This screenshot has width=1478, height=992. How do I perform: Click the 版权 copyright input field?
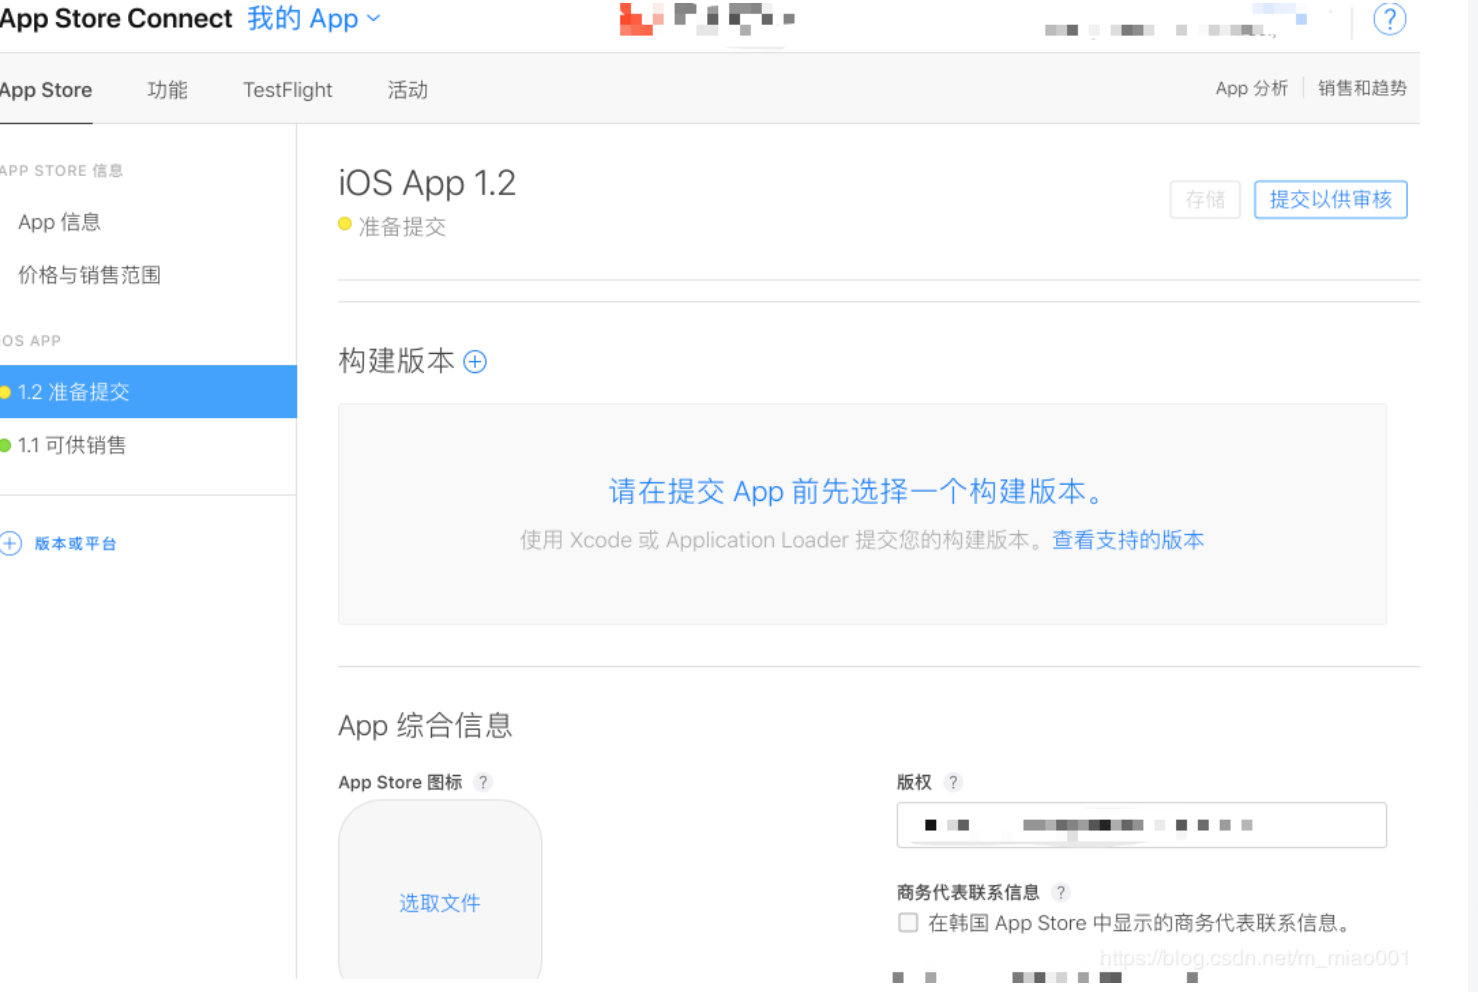coord(1142,825)
